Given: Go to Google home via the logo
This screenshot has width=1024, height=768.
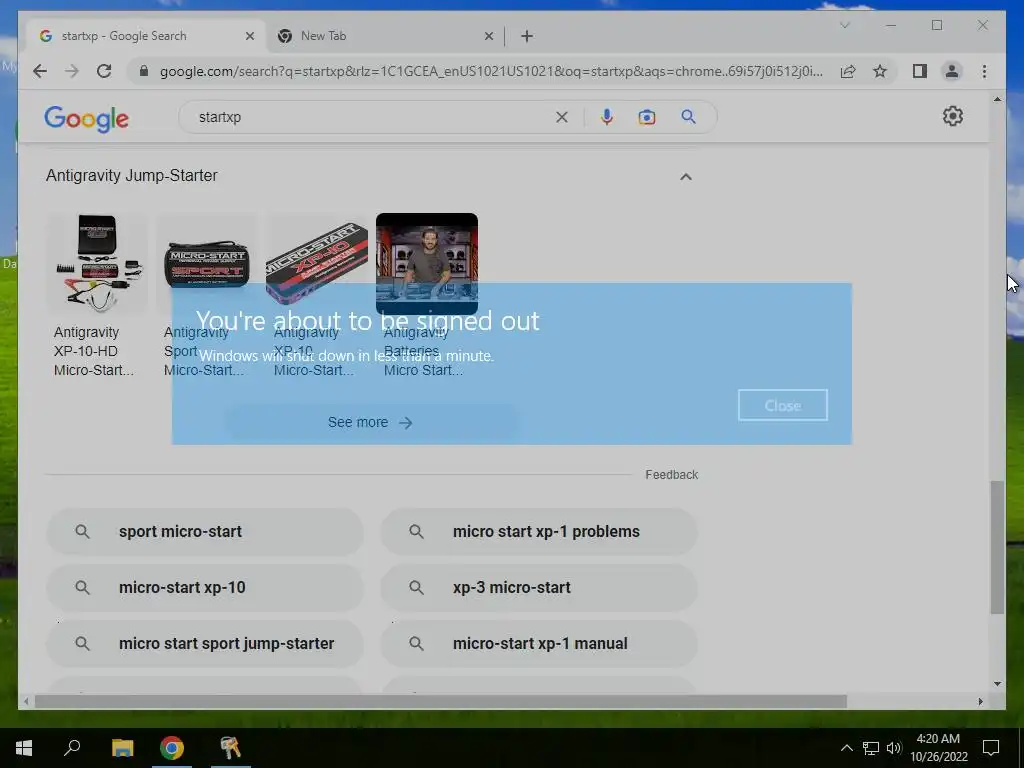Looking at the screenshot, I should [x=86, y=118].
